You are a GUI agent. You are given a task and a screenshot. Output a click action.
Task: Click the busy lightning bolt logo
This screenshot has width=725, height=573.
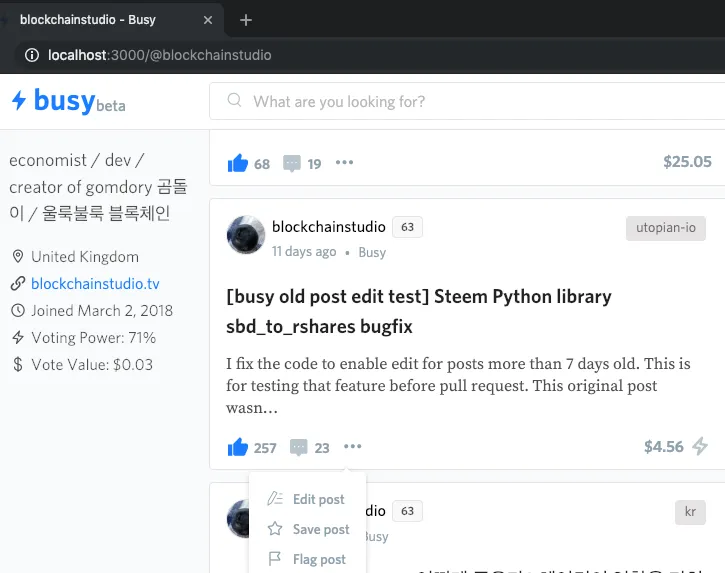pyautogui.click(x=19, y=100)
